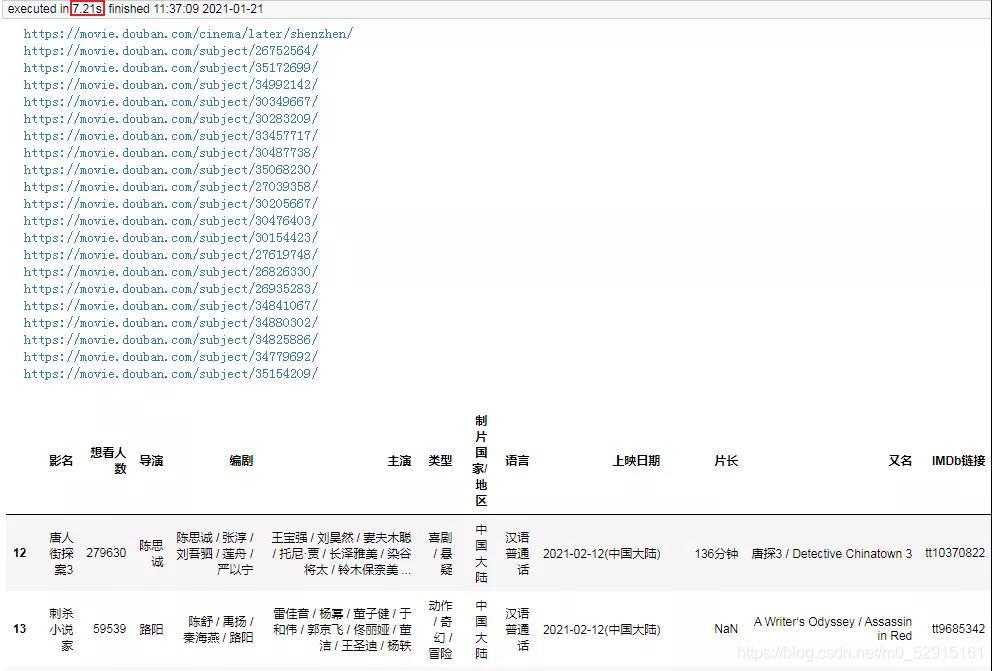Viewport: 992px width, 671px height.
Task: Open the subject/34779692 link
Action: 171,357
